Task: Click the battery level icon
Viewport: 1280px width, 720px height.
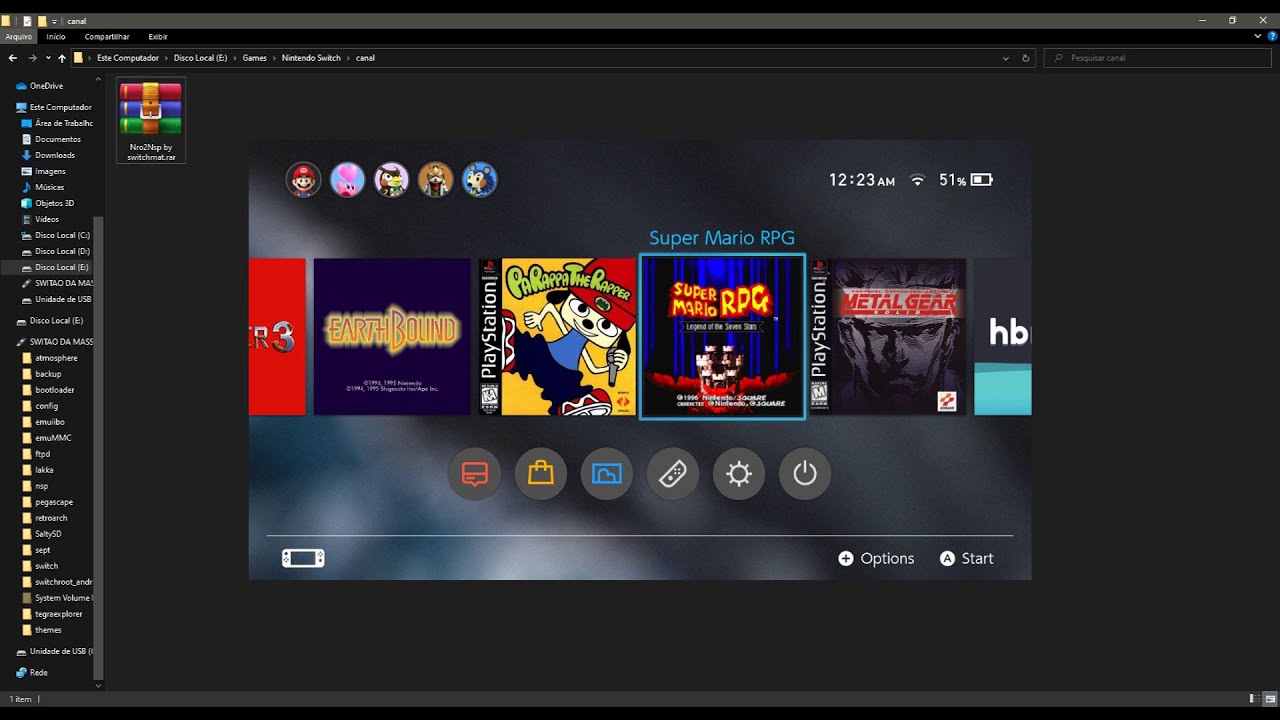Action: coord(982,180)
